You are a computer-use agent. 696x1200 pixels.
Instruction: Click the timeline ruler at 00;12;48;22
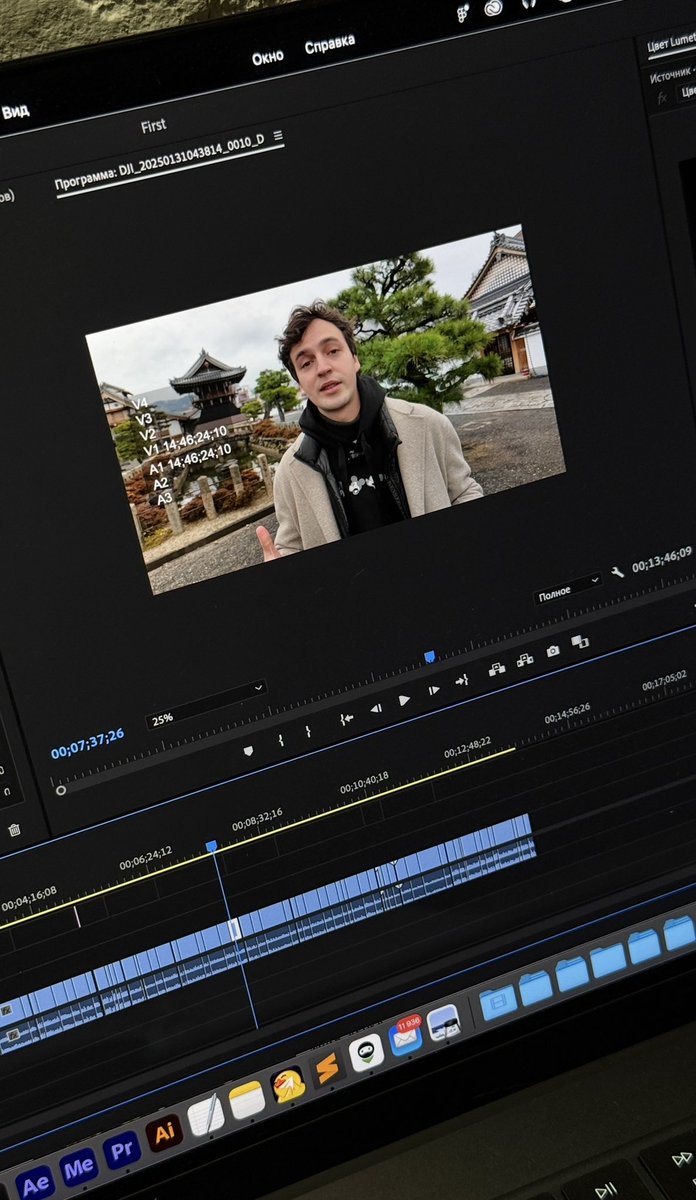pyautogui.click(x=467, y=747)
